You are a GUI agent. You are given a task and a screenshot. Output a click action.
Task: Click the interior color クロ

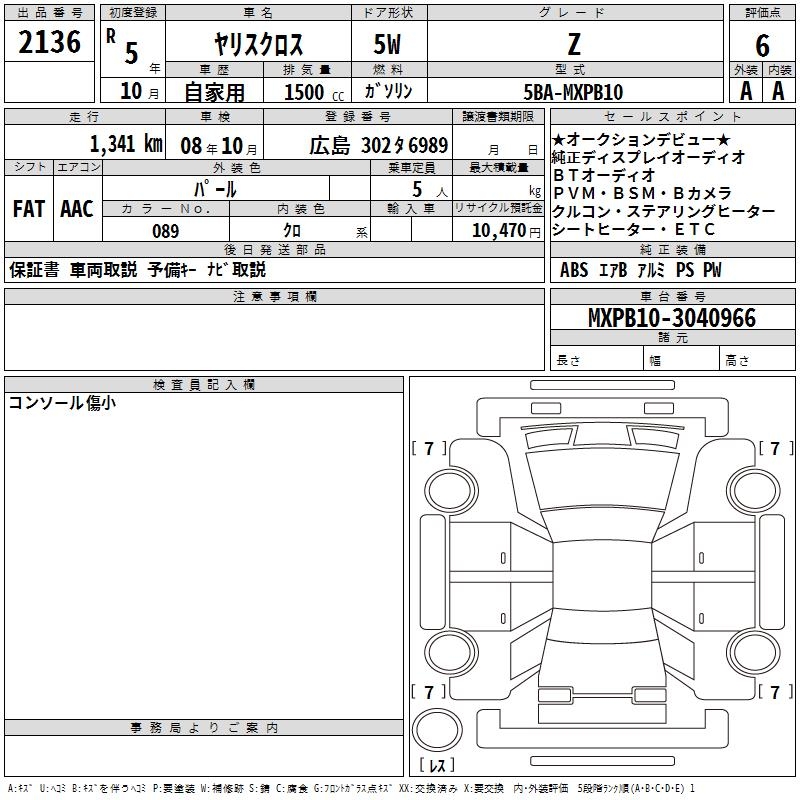tap(292, 231)
